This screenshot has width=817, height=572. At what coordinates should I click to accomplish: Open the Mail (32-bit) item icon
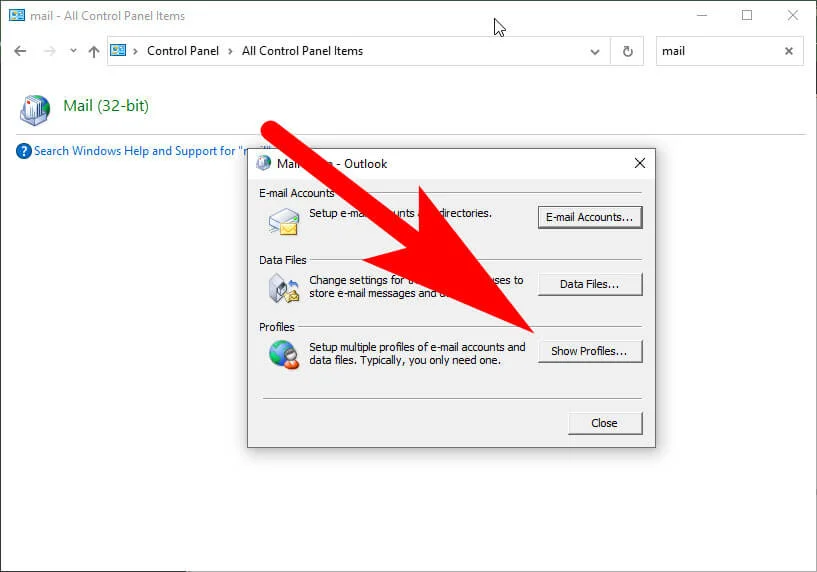[35, 110]
